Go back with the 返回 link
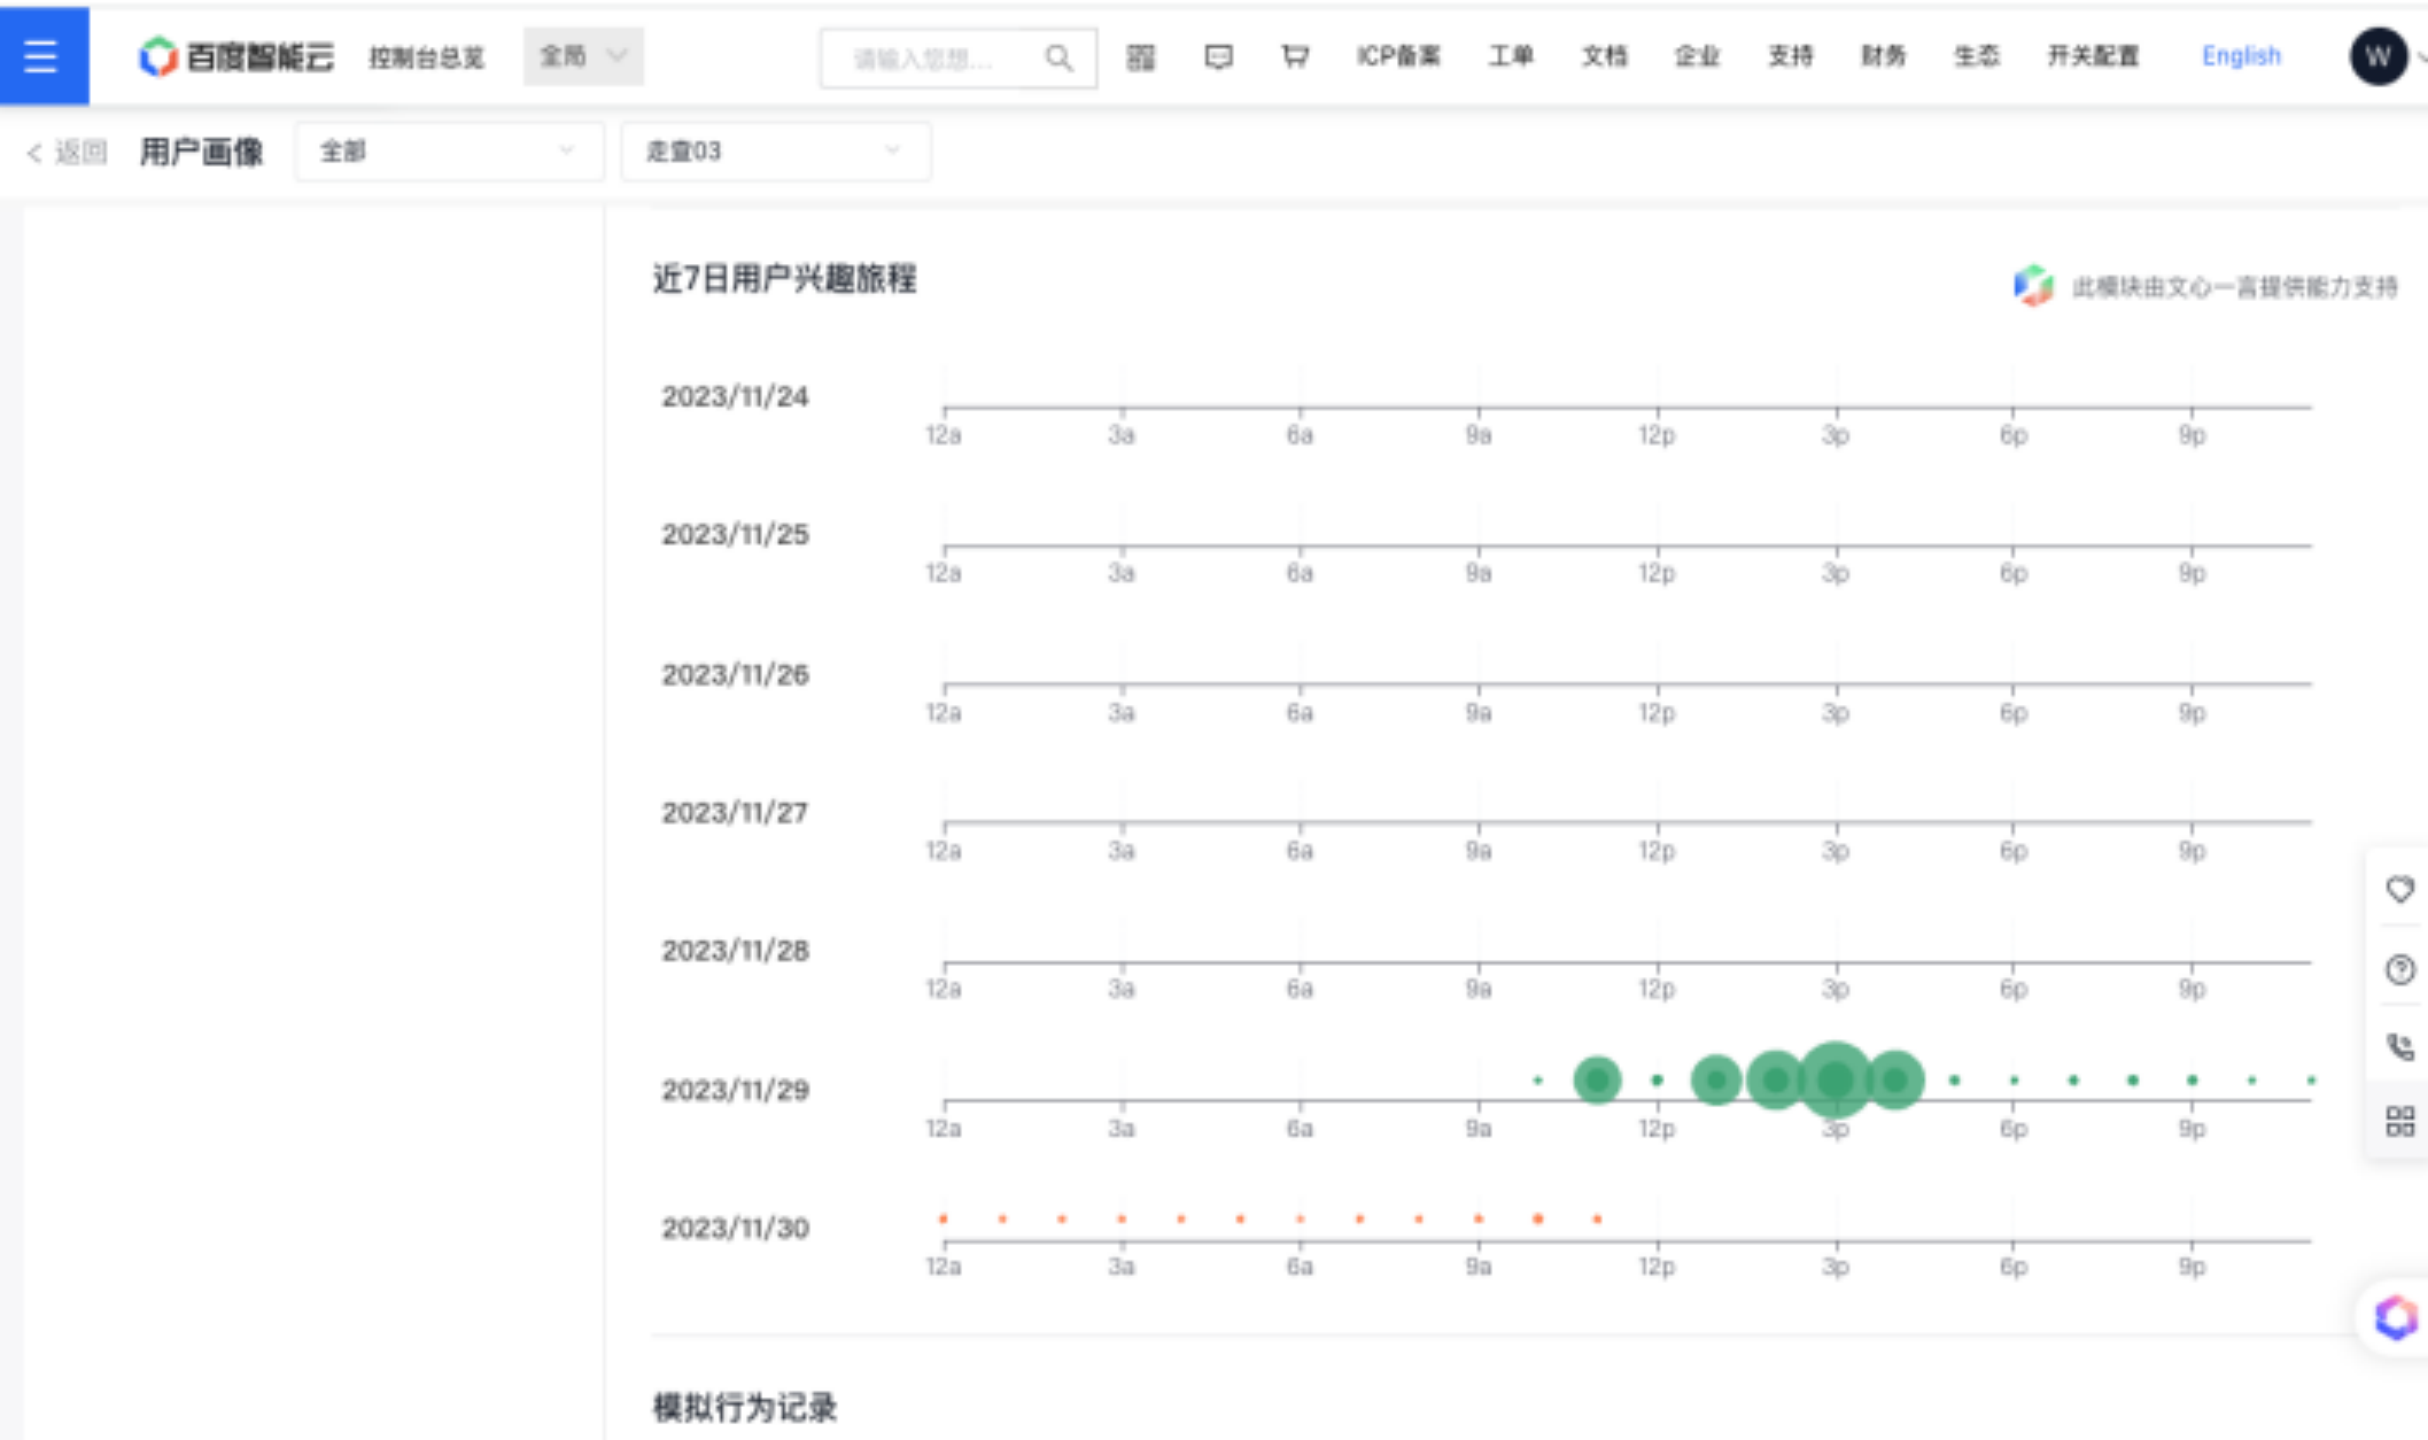The height and width of the screenshot is (1440, 2428). click(x=67, y=152)
